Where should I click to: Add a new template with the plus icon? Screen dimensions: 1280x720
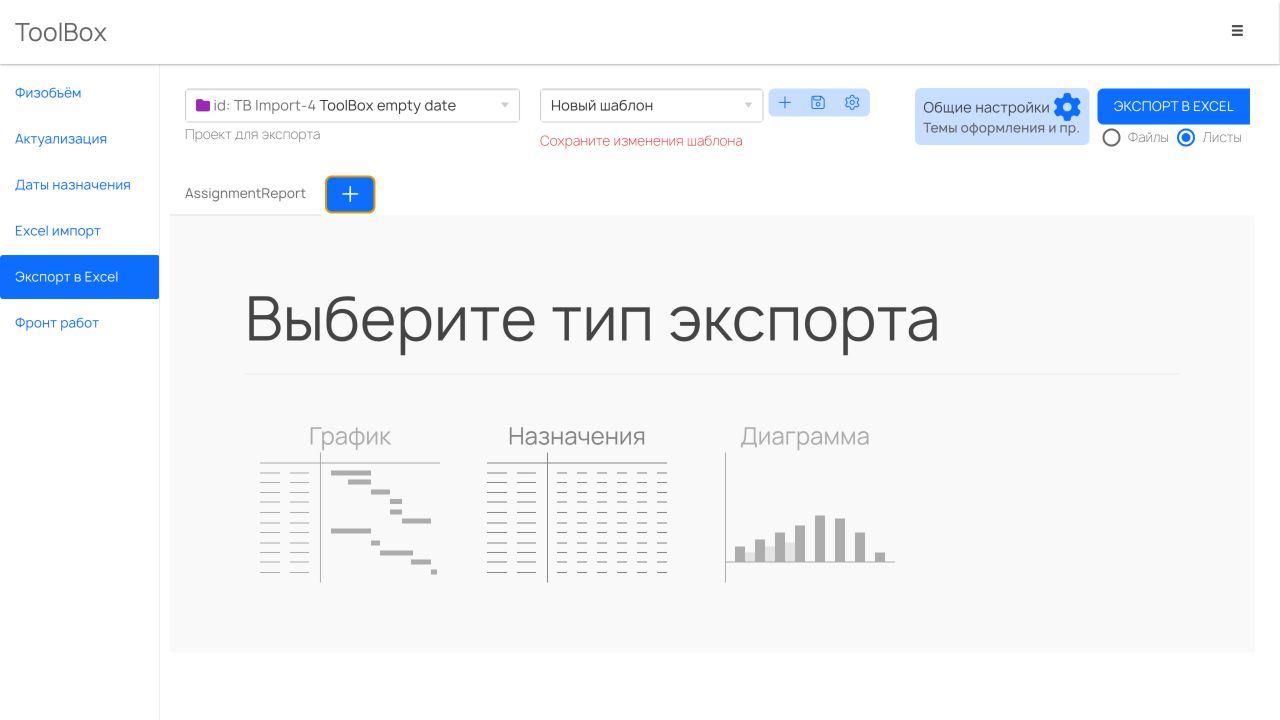coord(785,103)
